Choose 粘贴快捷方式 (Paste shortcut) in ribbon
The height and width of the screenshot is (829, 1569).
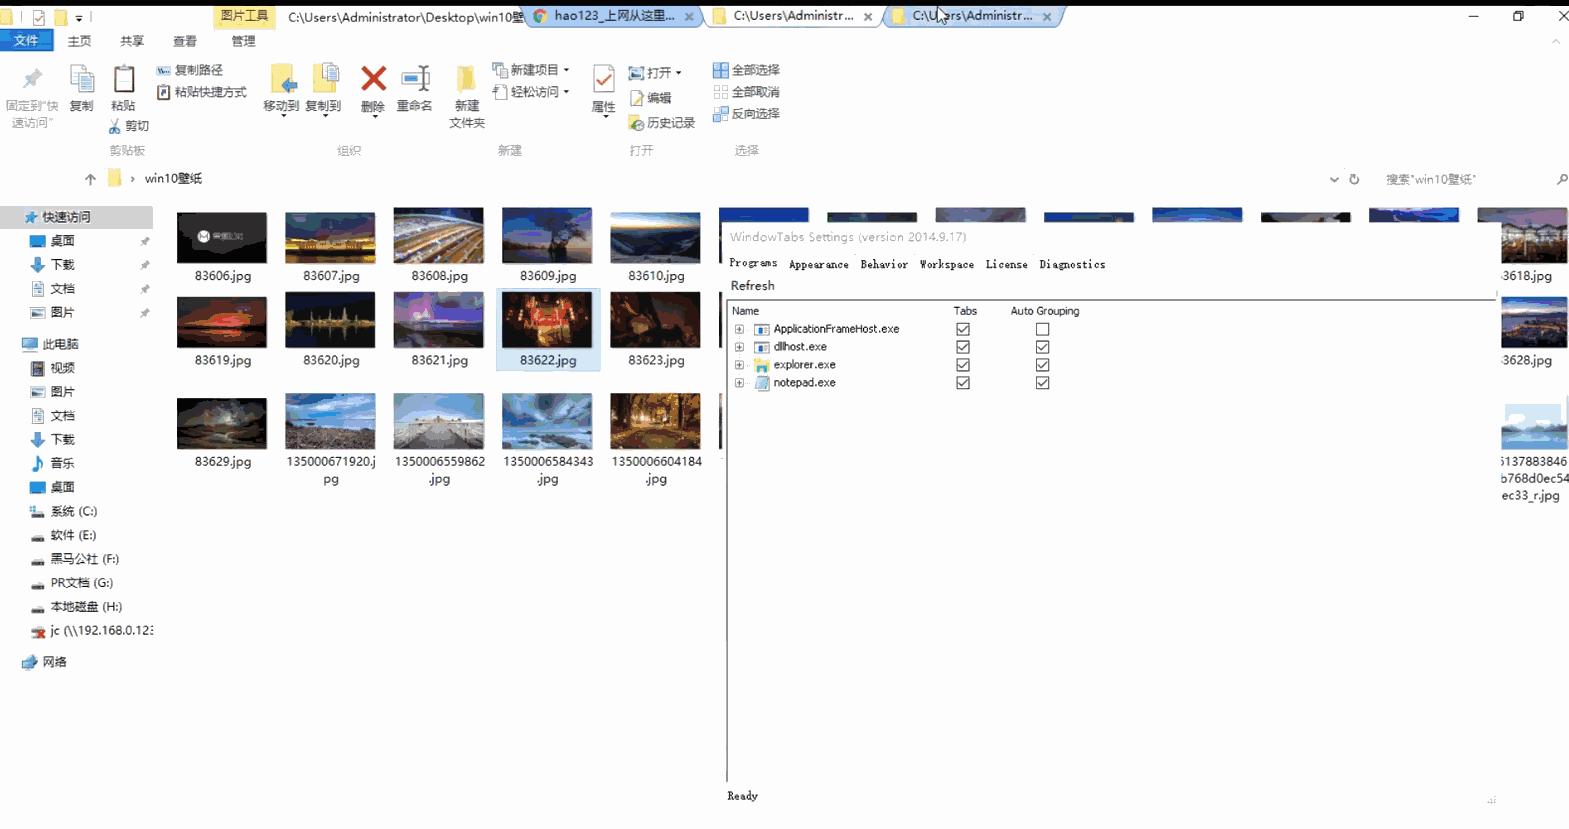point(202,92)
